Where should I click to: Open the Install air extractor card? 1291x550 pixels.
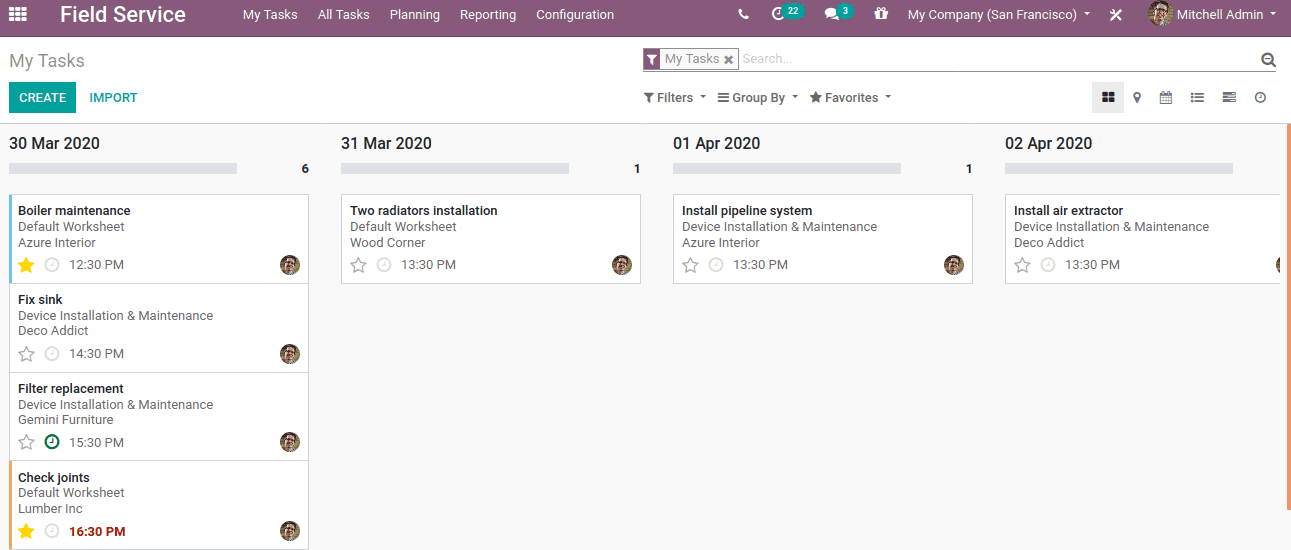pyautogui.click(x=1143, y=239)
